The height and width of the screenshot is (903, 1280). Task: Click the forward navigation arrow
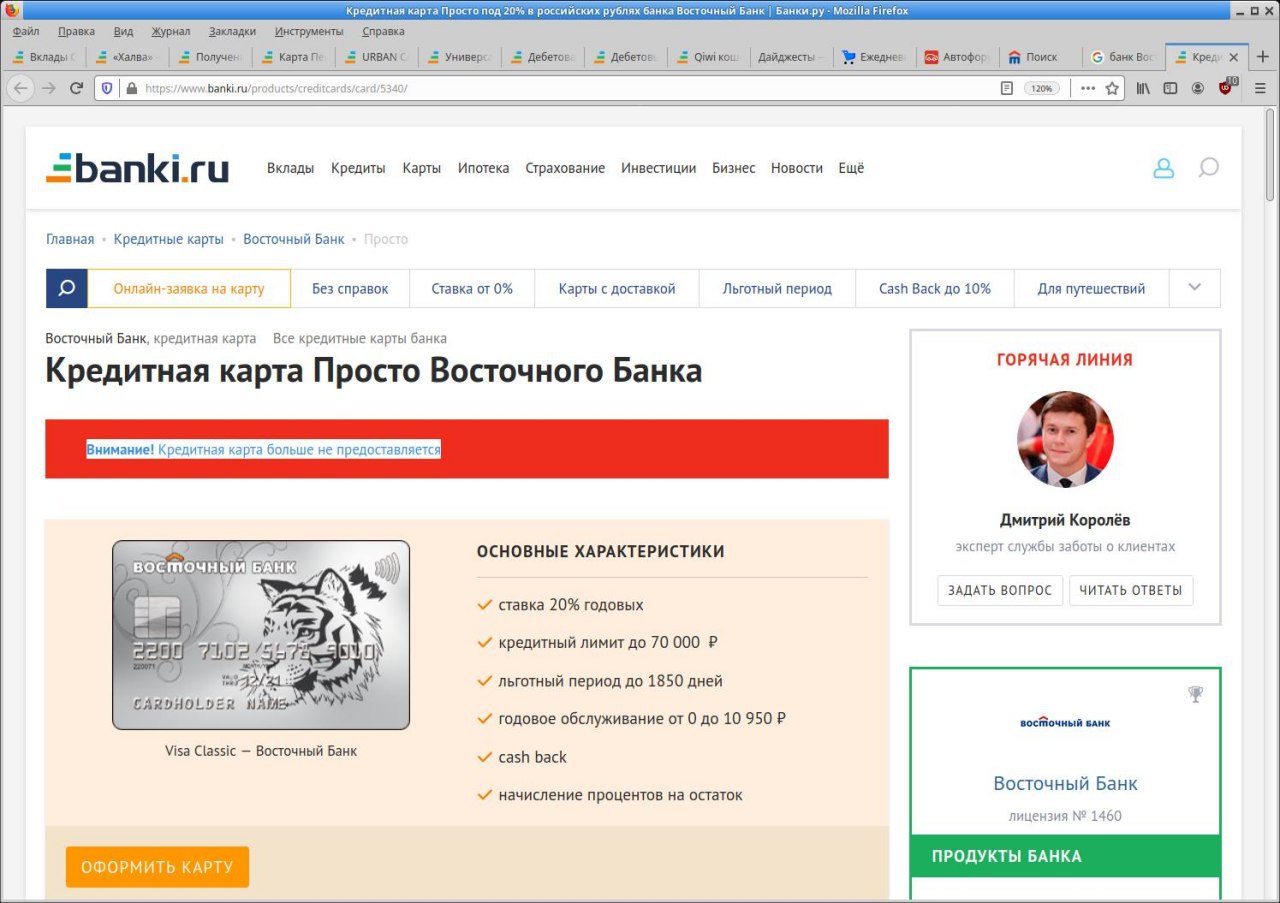click(x=48, y=88)
